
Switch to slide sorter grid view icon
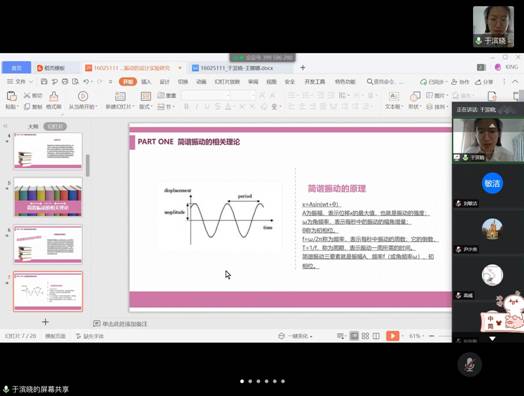coord(365,336)
